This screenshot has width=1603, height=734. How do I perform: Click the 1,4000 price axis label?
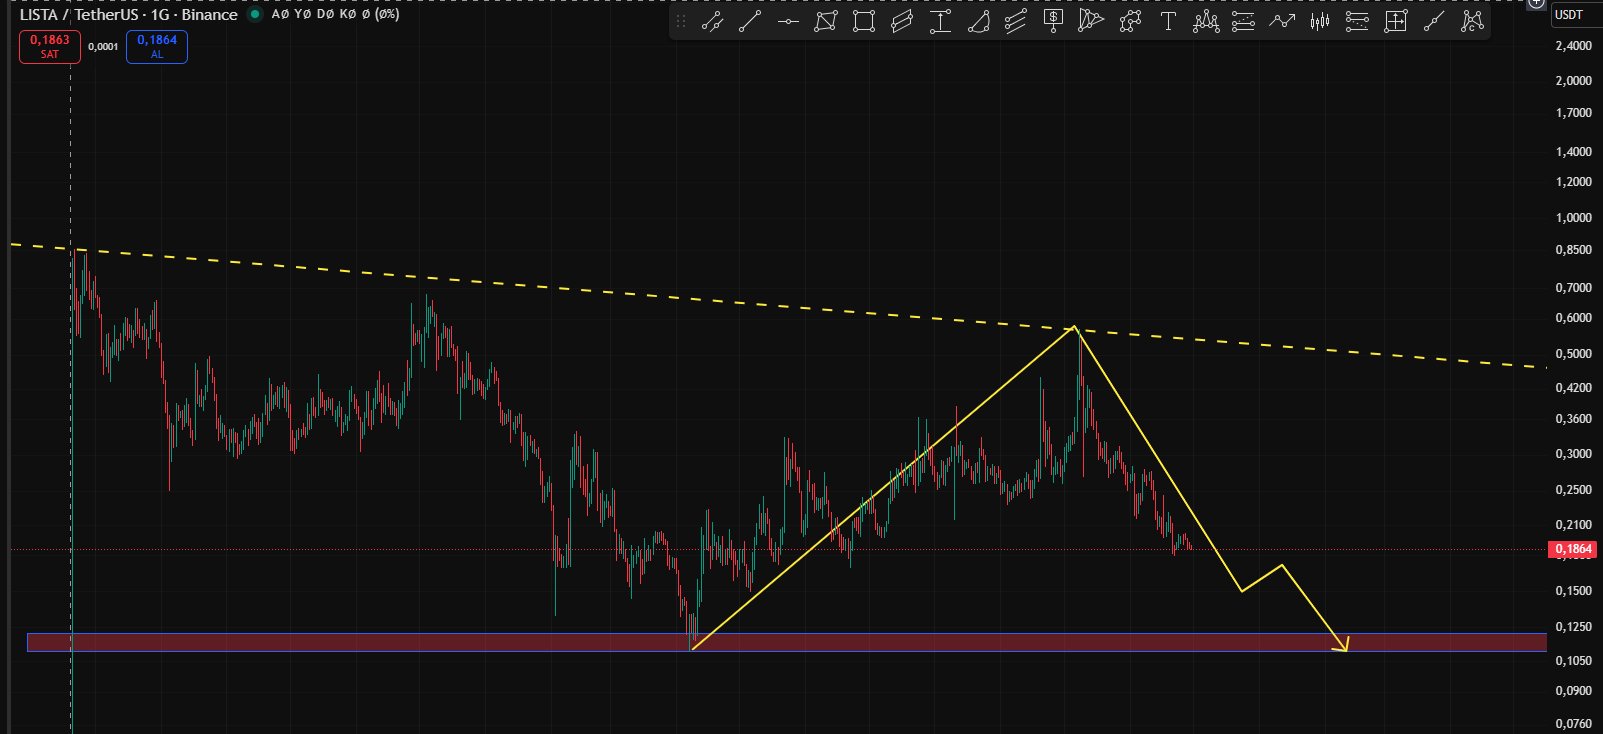click(x=1574, y=152)
